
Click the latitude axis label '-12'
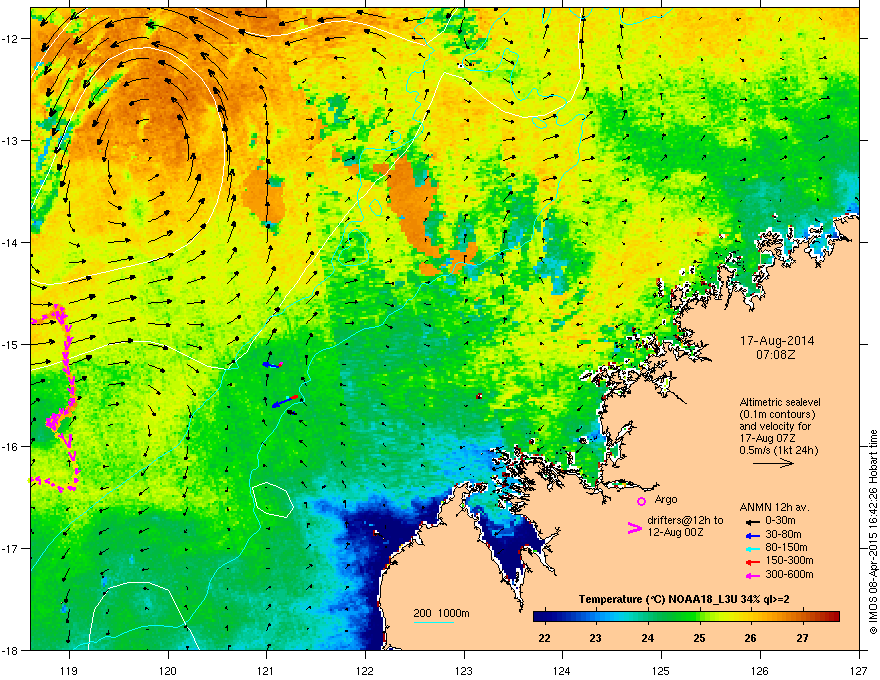pos(10,39)
